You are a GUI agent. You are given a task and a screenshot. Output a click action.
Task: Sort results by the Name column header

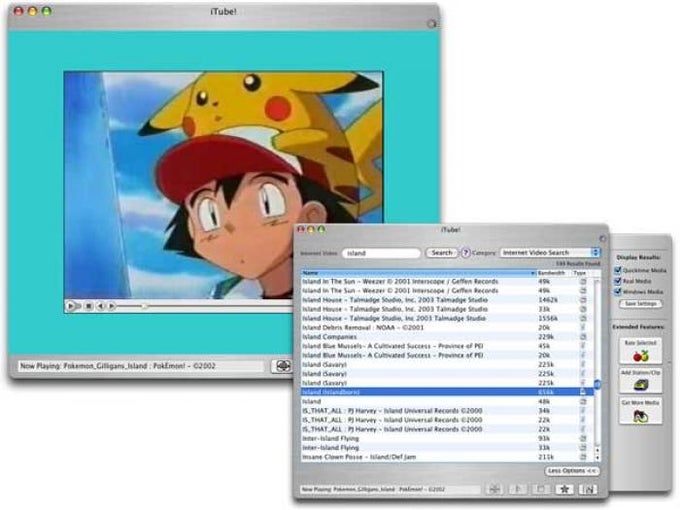pos(418,273)
